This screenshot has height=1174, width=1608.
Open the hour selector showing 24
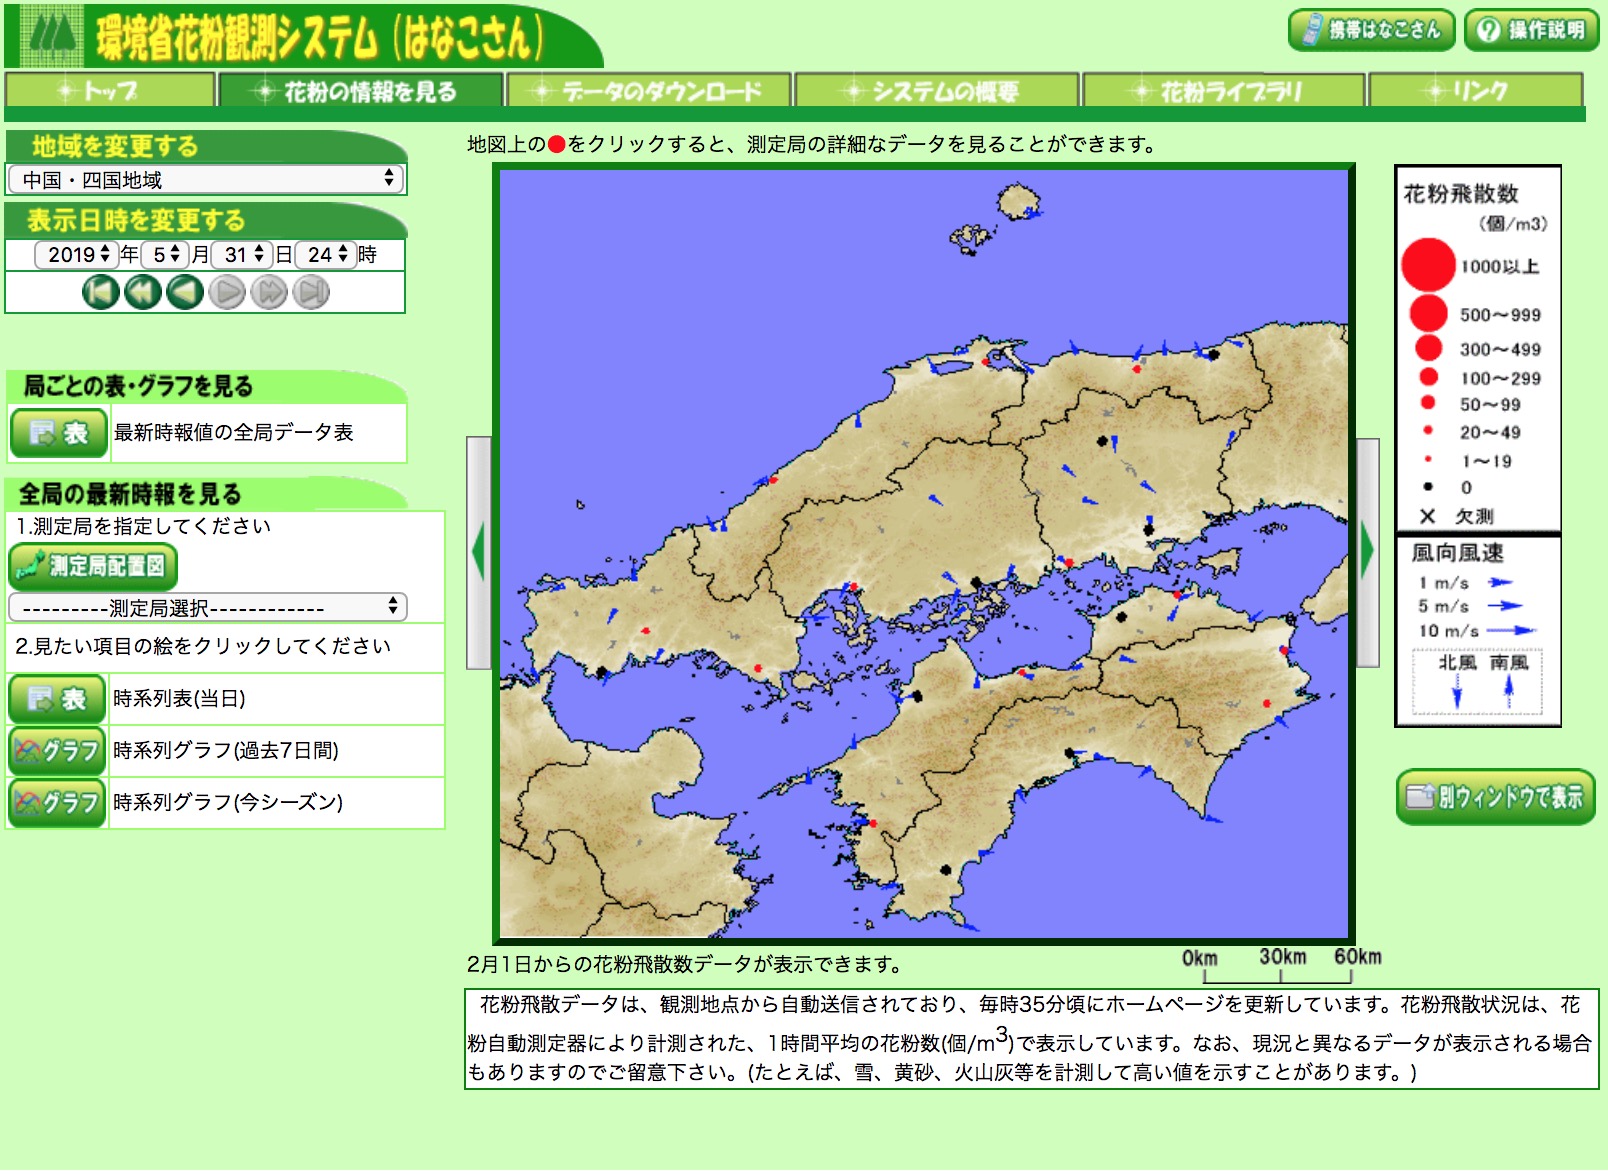pos(327,255)
